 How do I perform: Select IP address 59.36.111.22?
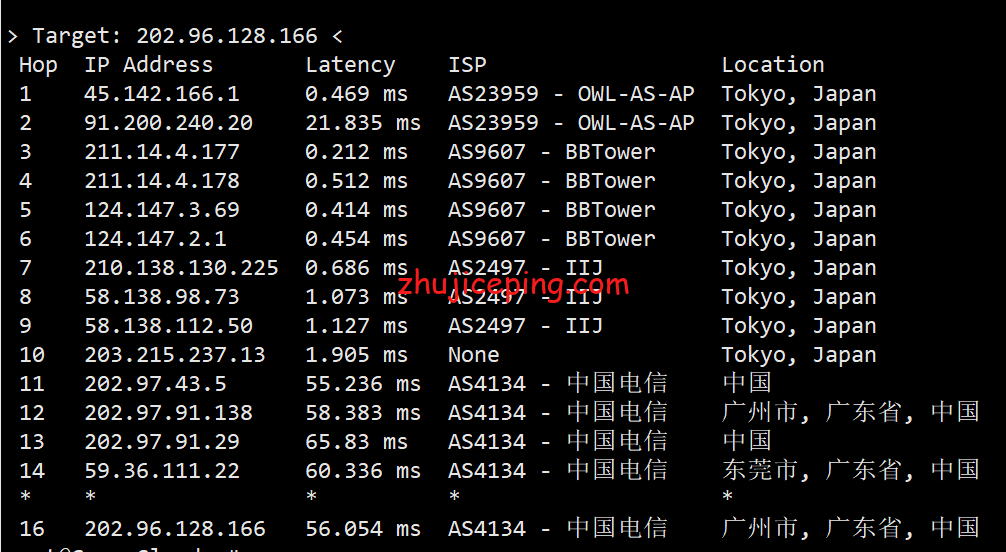pos(162,470)
